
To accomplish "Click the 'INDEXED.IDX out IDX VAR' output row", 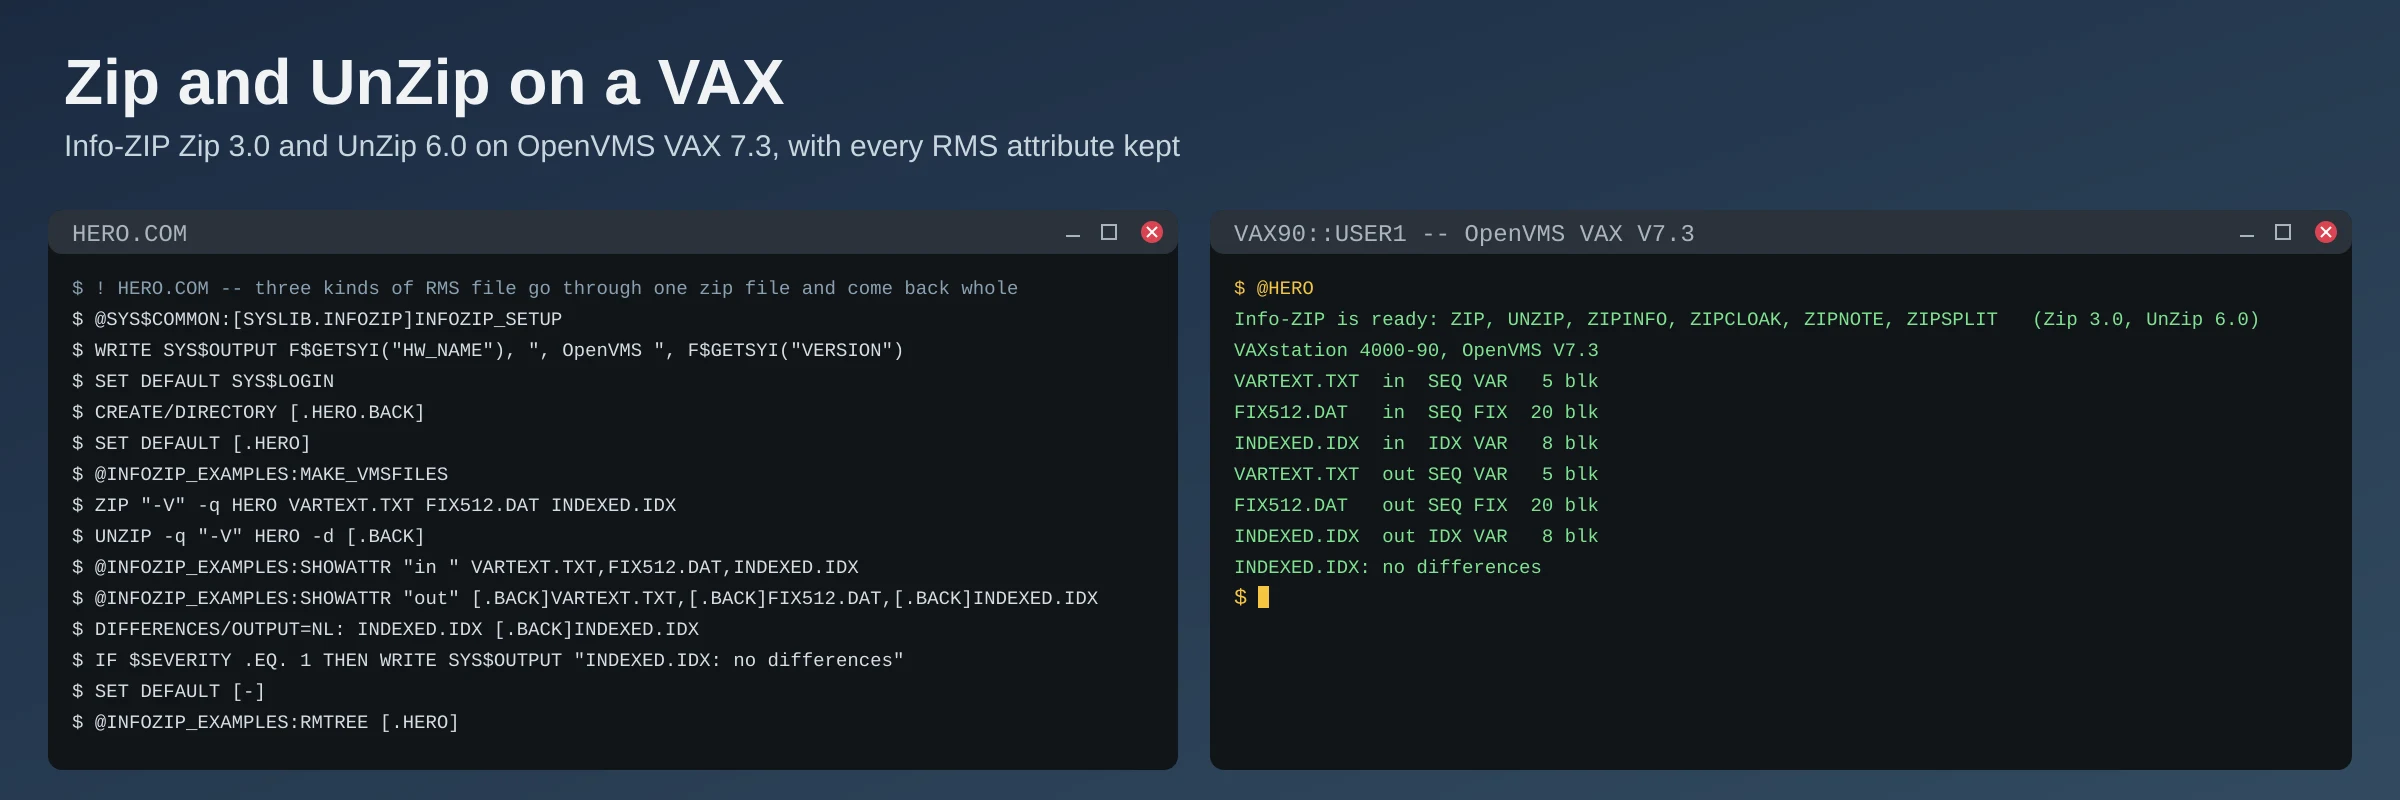I will (x=1416, y=536).
